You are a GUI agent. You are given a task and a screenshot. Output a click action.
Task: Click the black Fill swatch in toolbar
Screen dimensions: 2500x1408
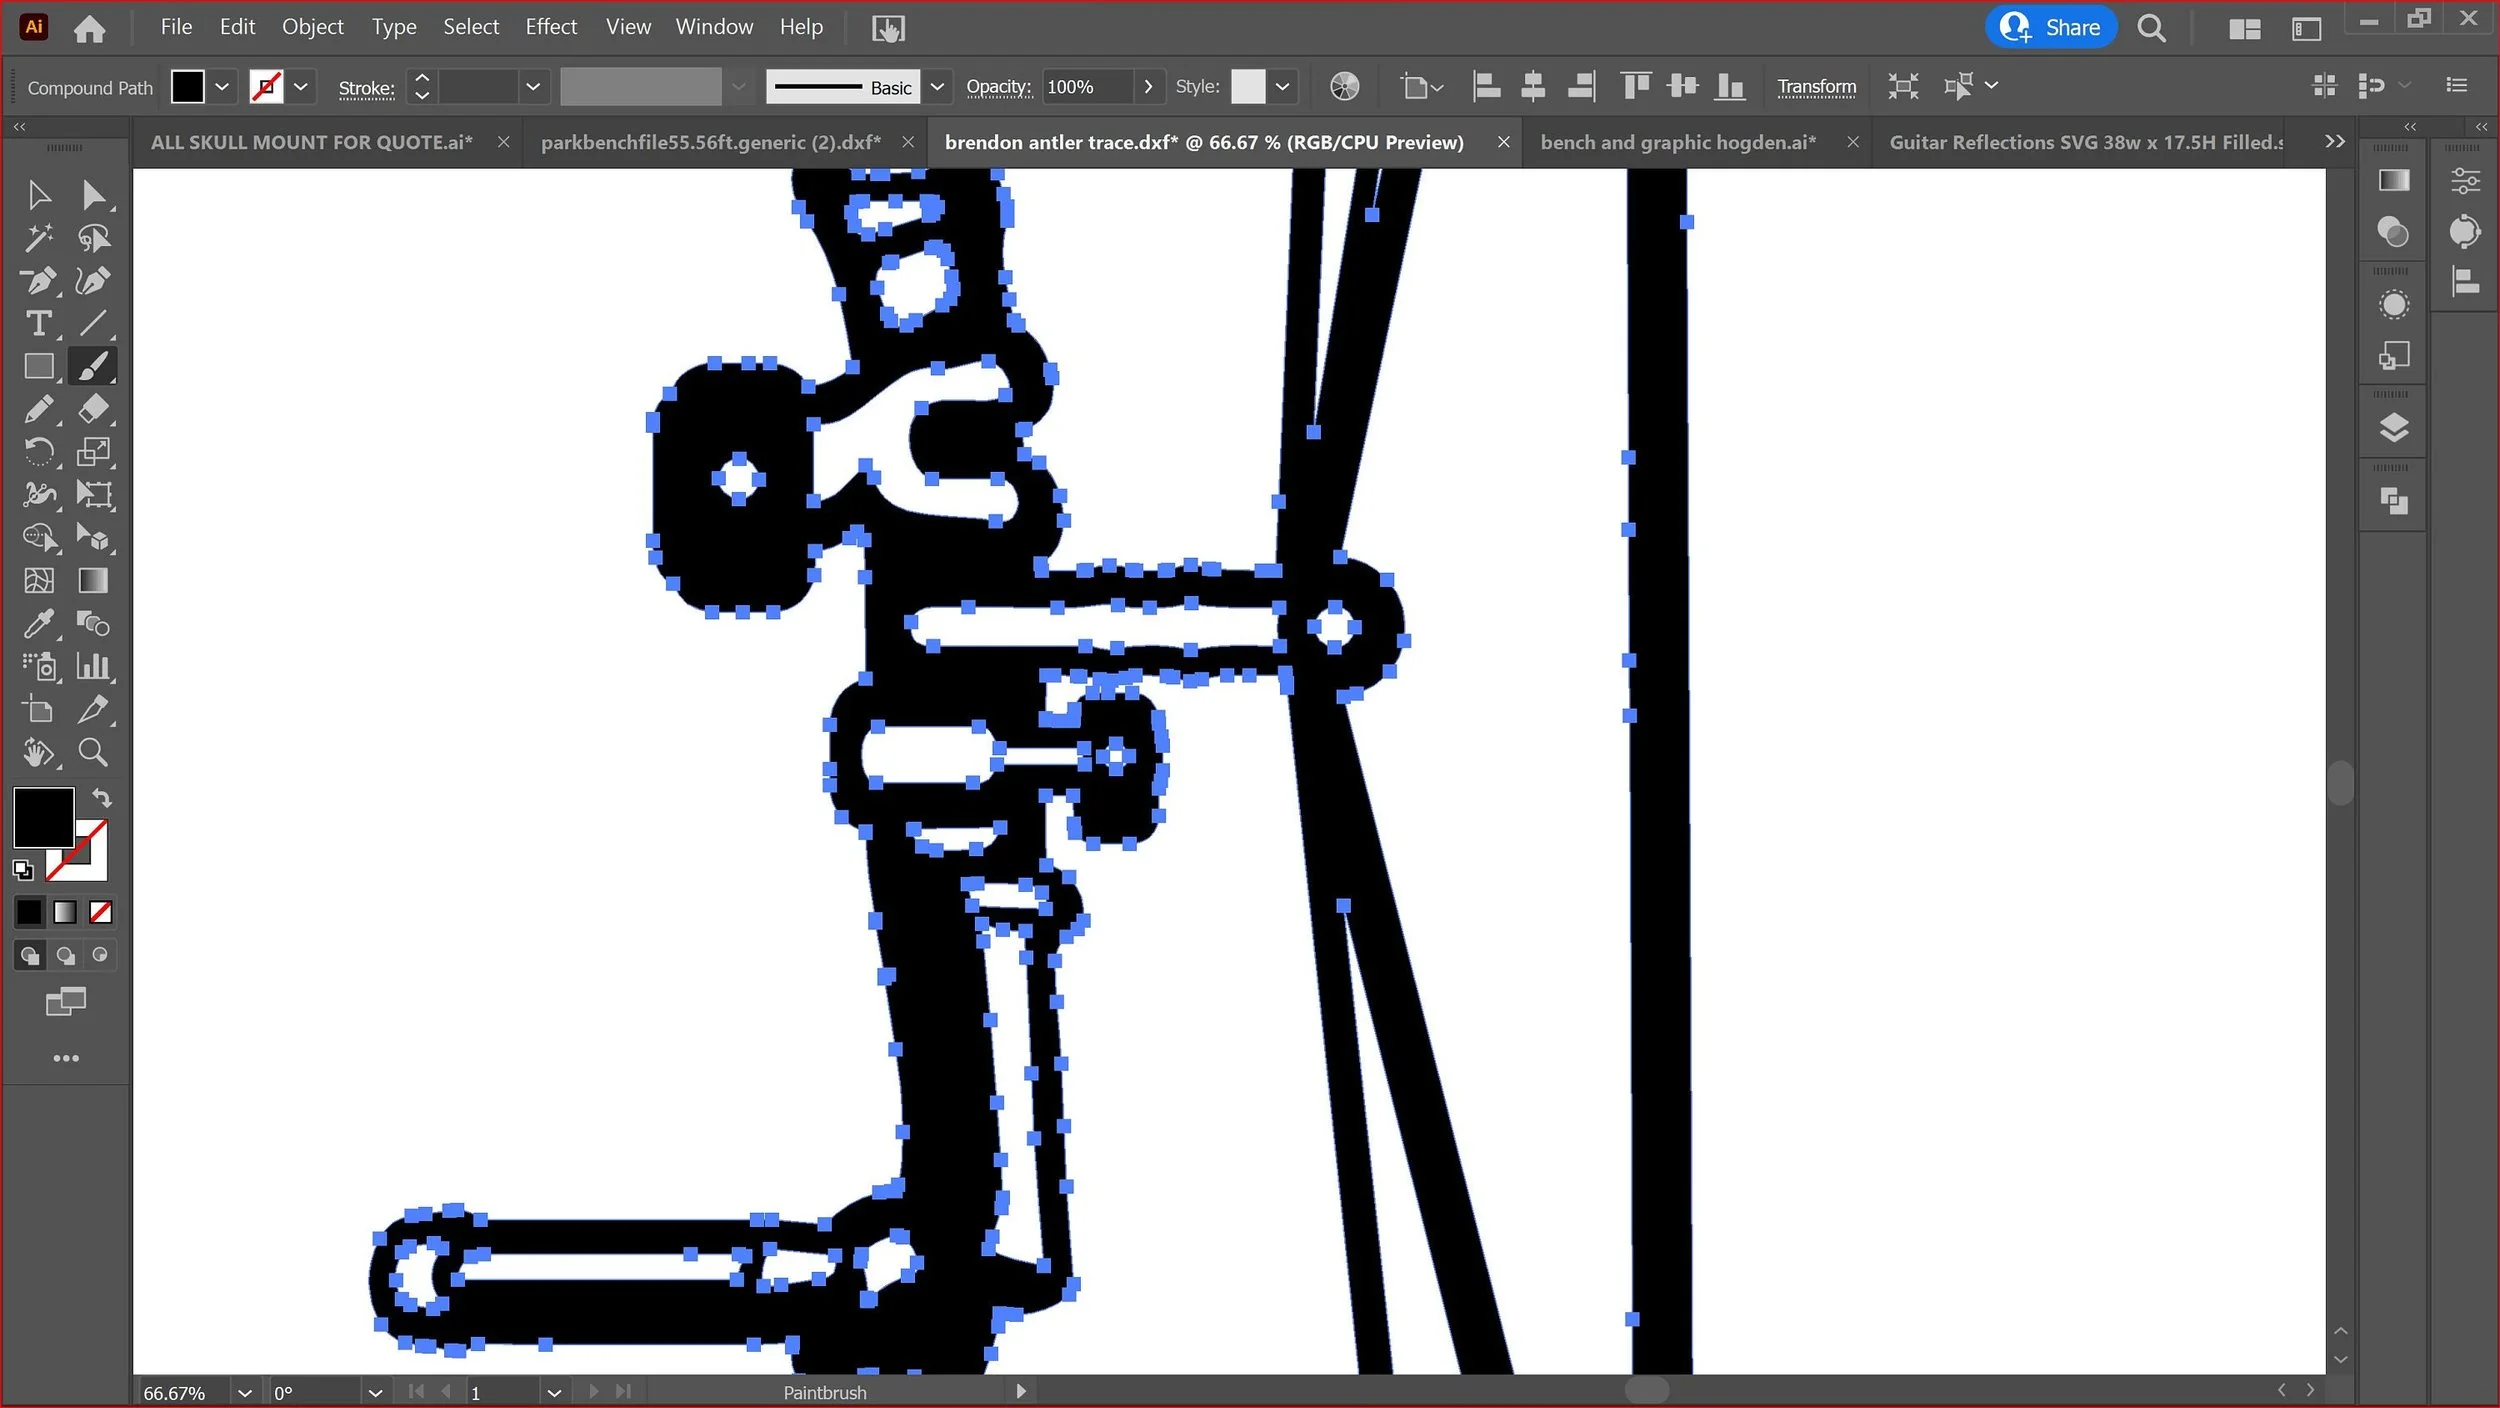tap(43, 817)
